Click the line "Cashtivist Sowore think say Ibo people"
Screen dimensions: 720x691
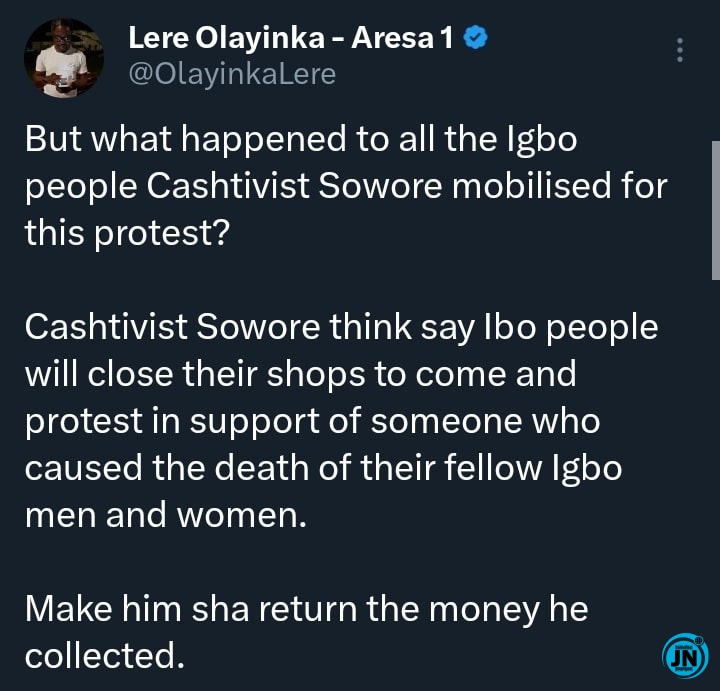(341, 328)
